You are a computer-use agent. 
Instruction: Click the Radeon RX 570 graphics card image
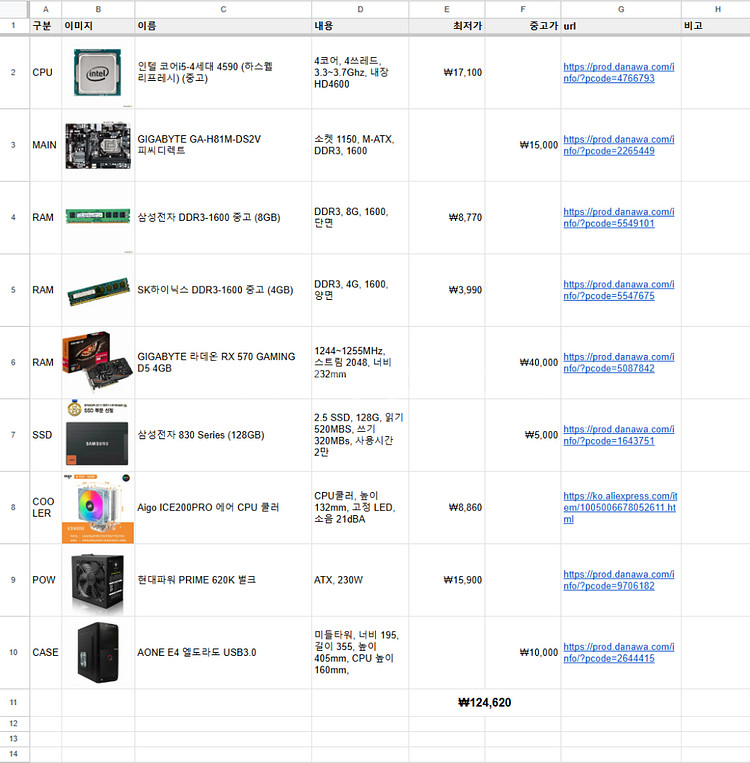tap(97, 361)
